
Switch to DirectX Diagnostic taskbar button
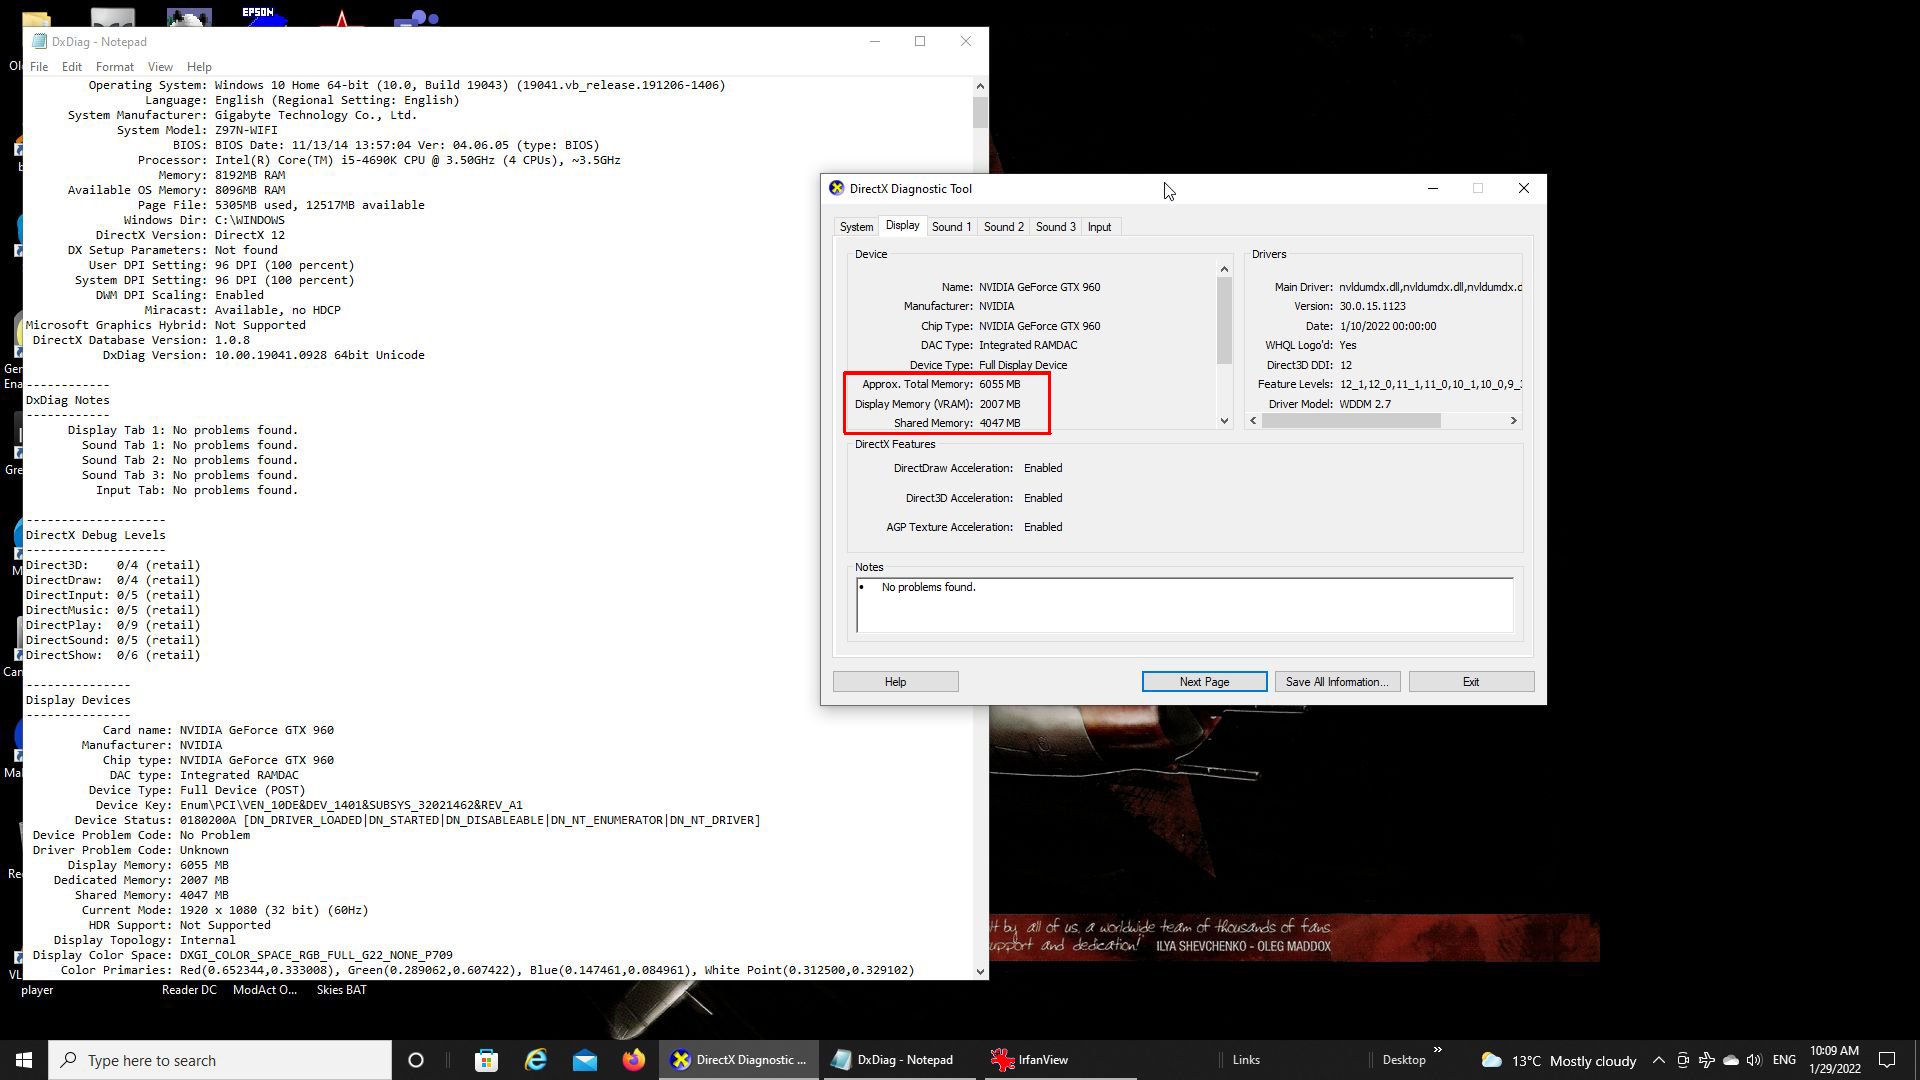pos(739,1060)
